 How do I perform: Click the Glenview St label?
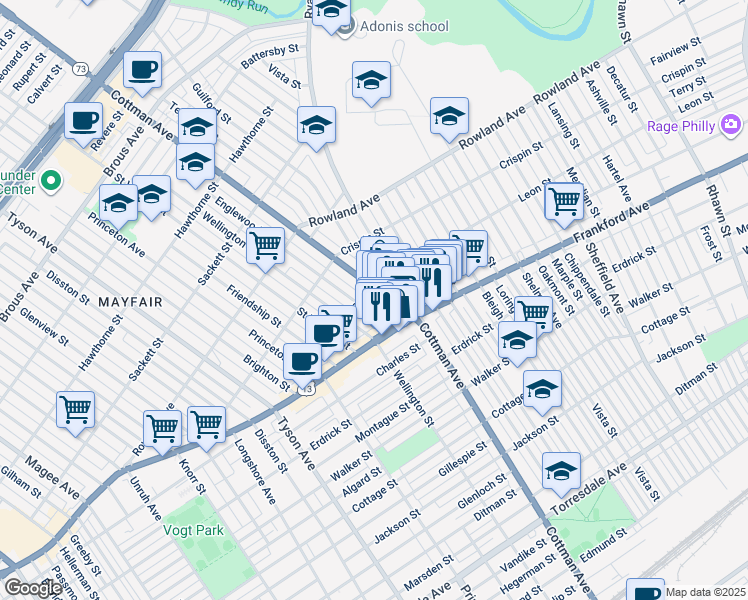point(44,327)
